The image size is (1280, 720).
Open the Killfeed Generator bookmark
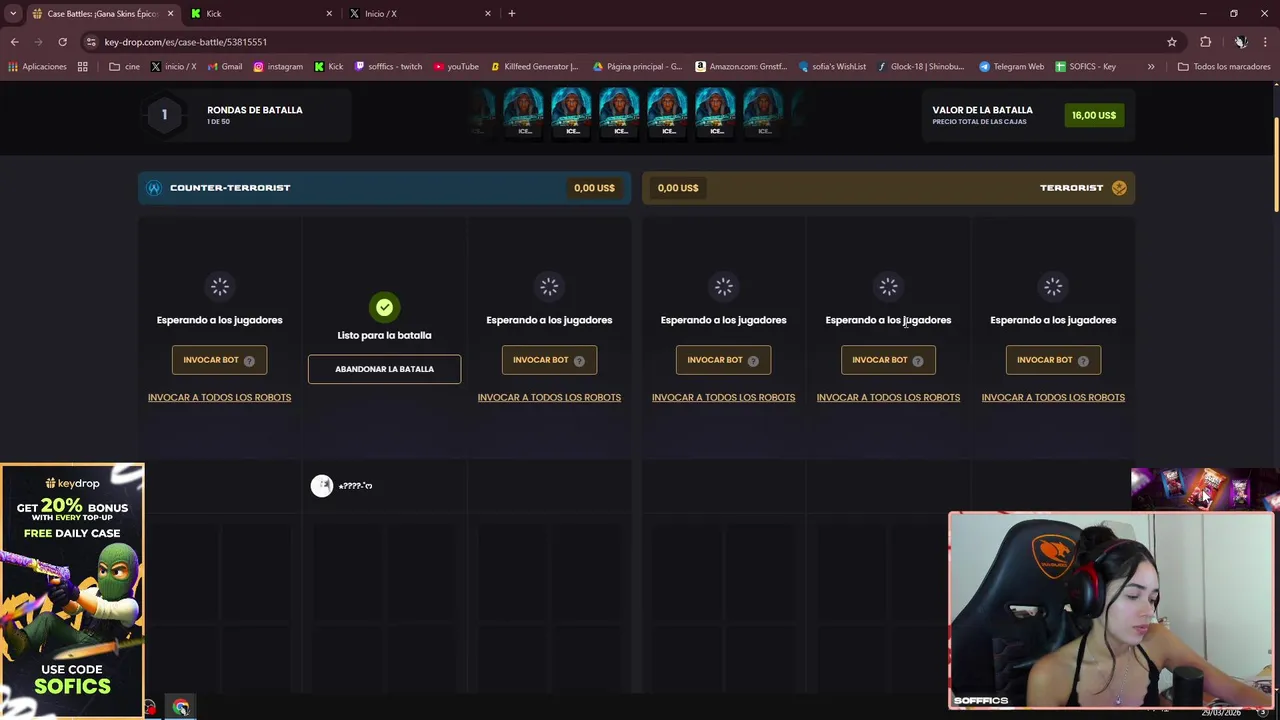534,67
